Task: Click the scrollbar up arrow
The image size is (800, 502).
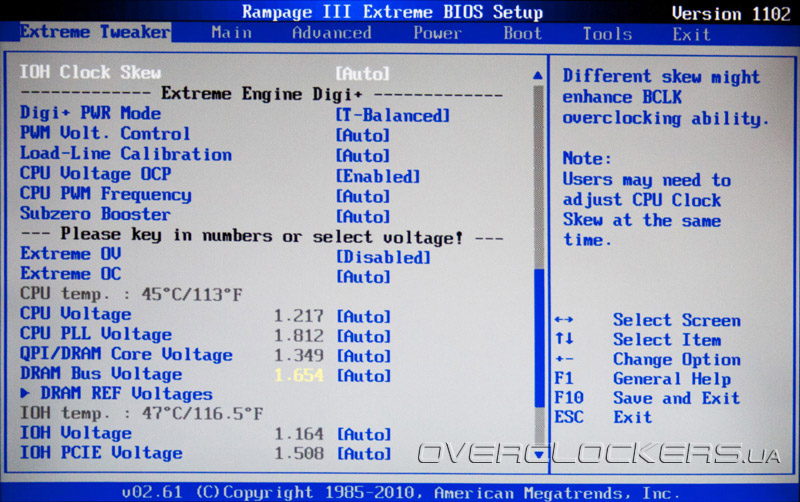Action: point(538,76)
